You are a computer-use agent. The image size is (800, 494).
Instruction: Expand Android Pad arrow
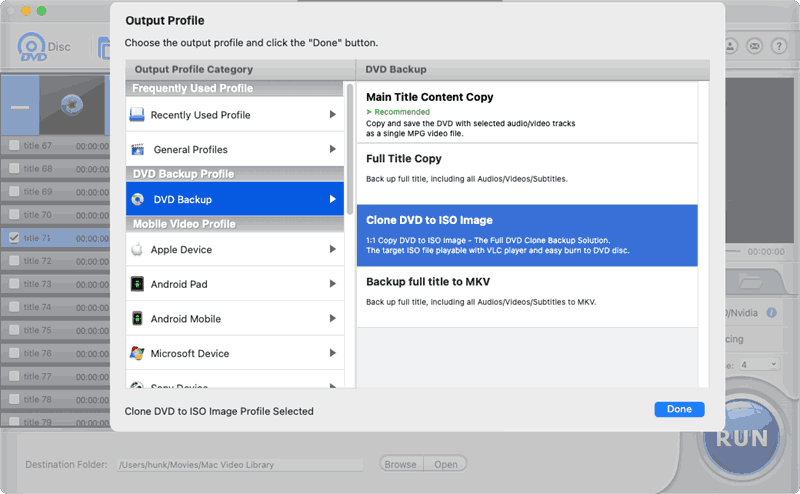[x=333, y=284]
